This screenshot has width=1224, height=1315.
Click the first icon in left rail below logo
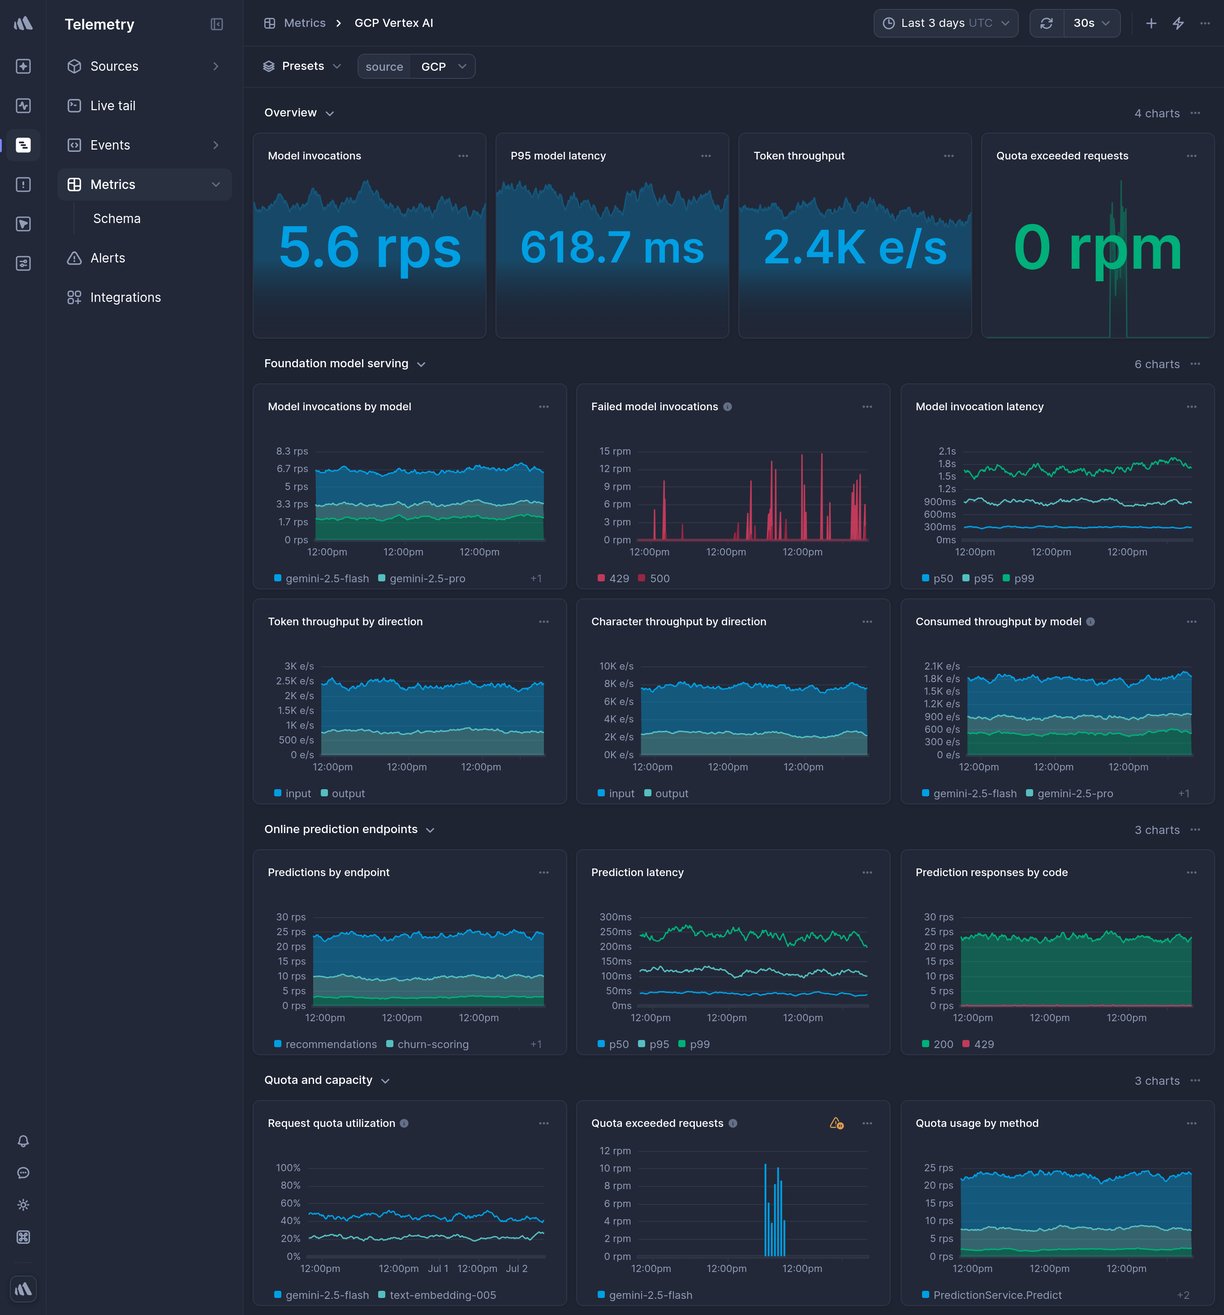coord(23,66)
